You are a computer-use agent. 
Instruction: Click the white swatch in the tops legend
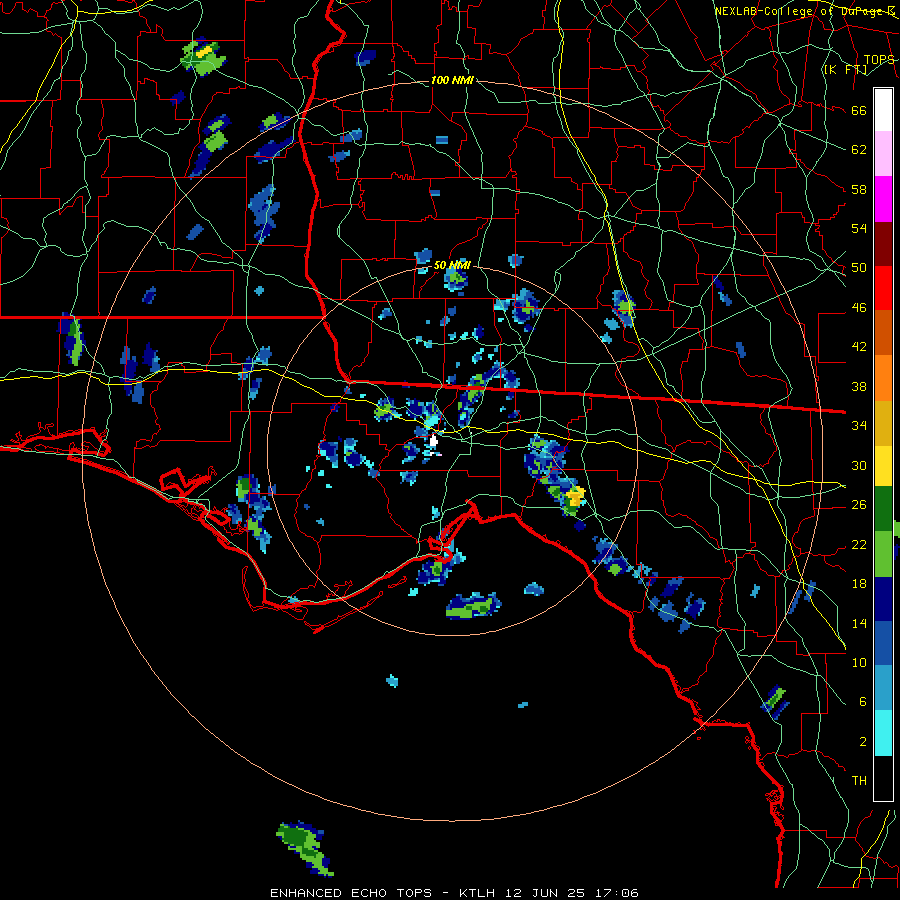883,110
